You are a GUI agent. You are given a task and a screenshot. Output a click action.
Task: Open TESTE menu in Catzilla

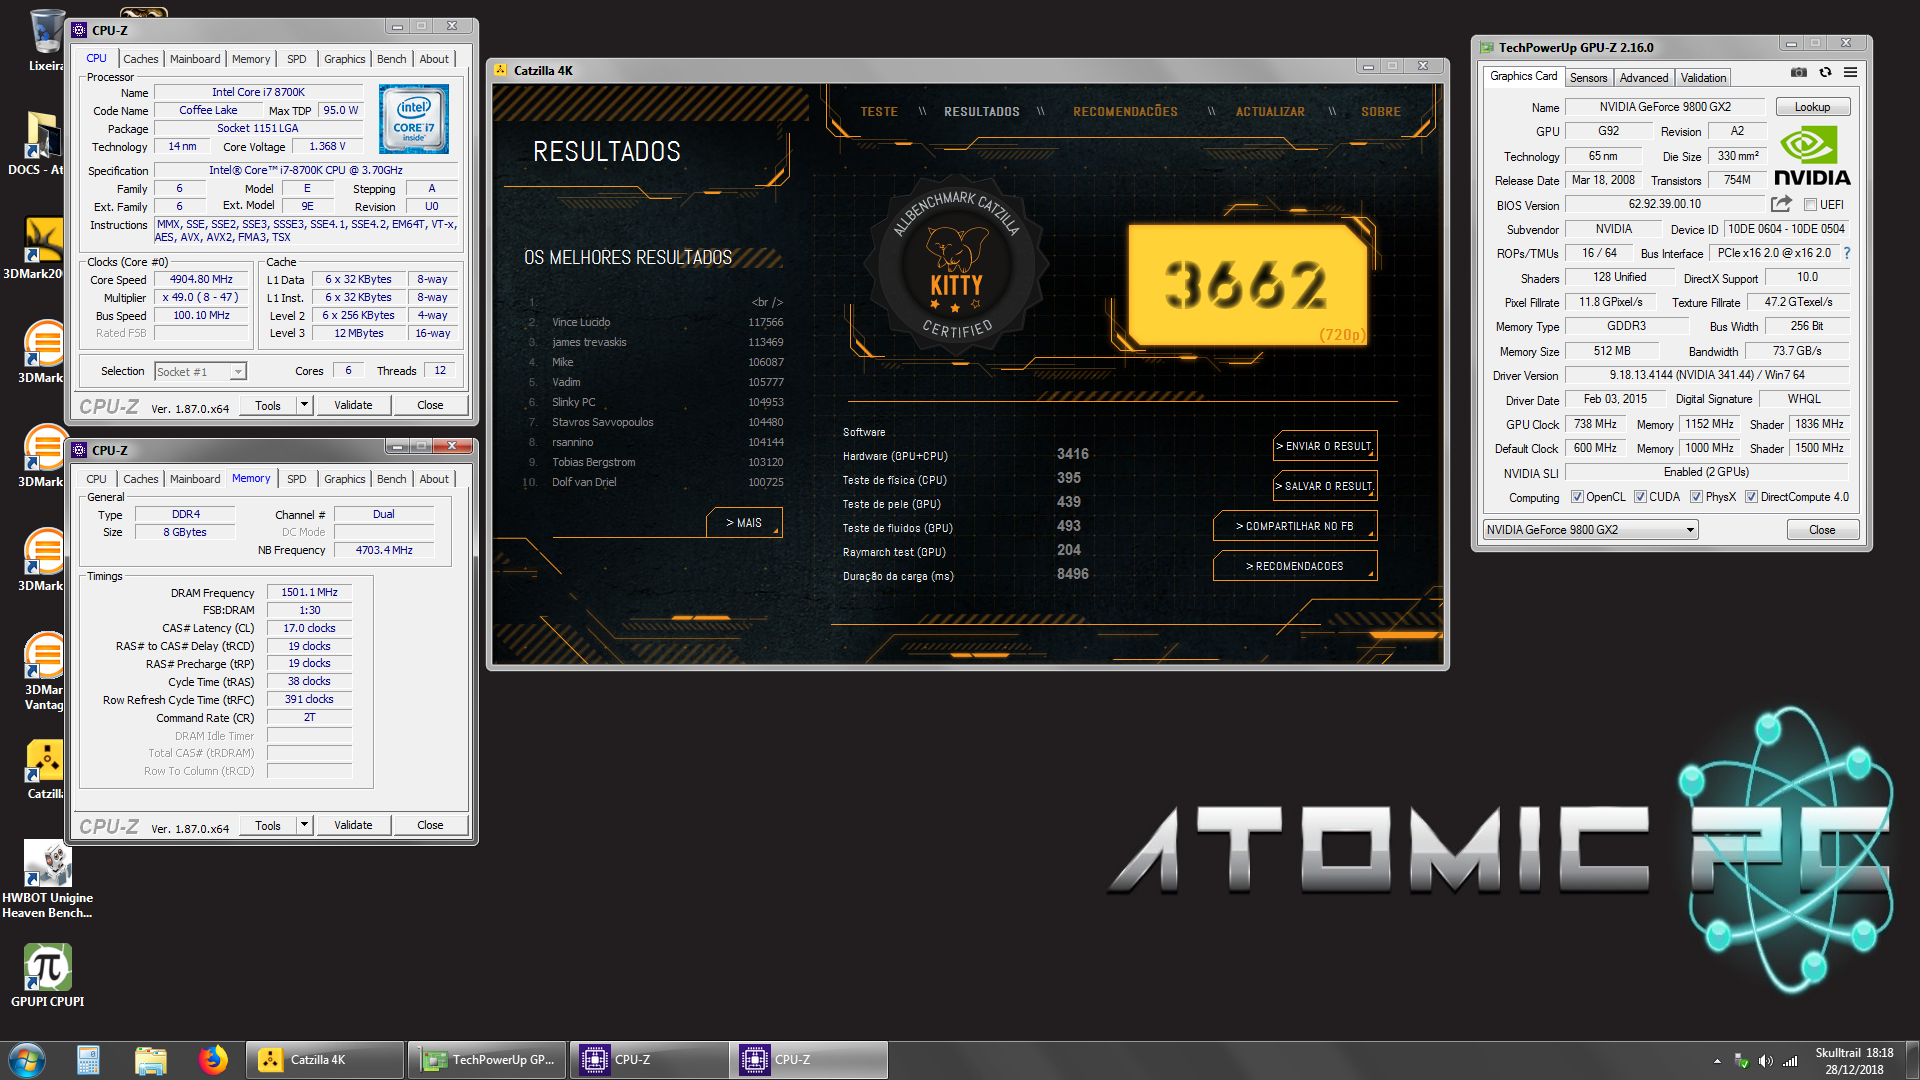879,112
